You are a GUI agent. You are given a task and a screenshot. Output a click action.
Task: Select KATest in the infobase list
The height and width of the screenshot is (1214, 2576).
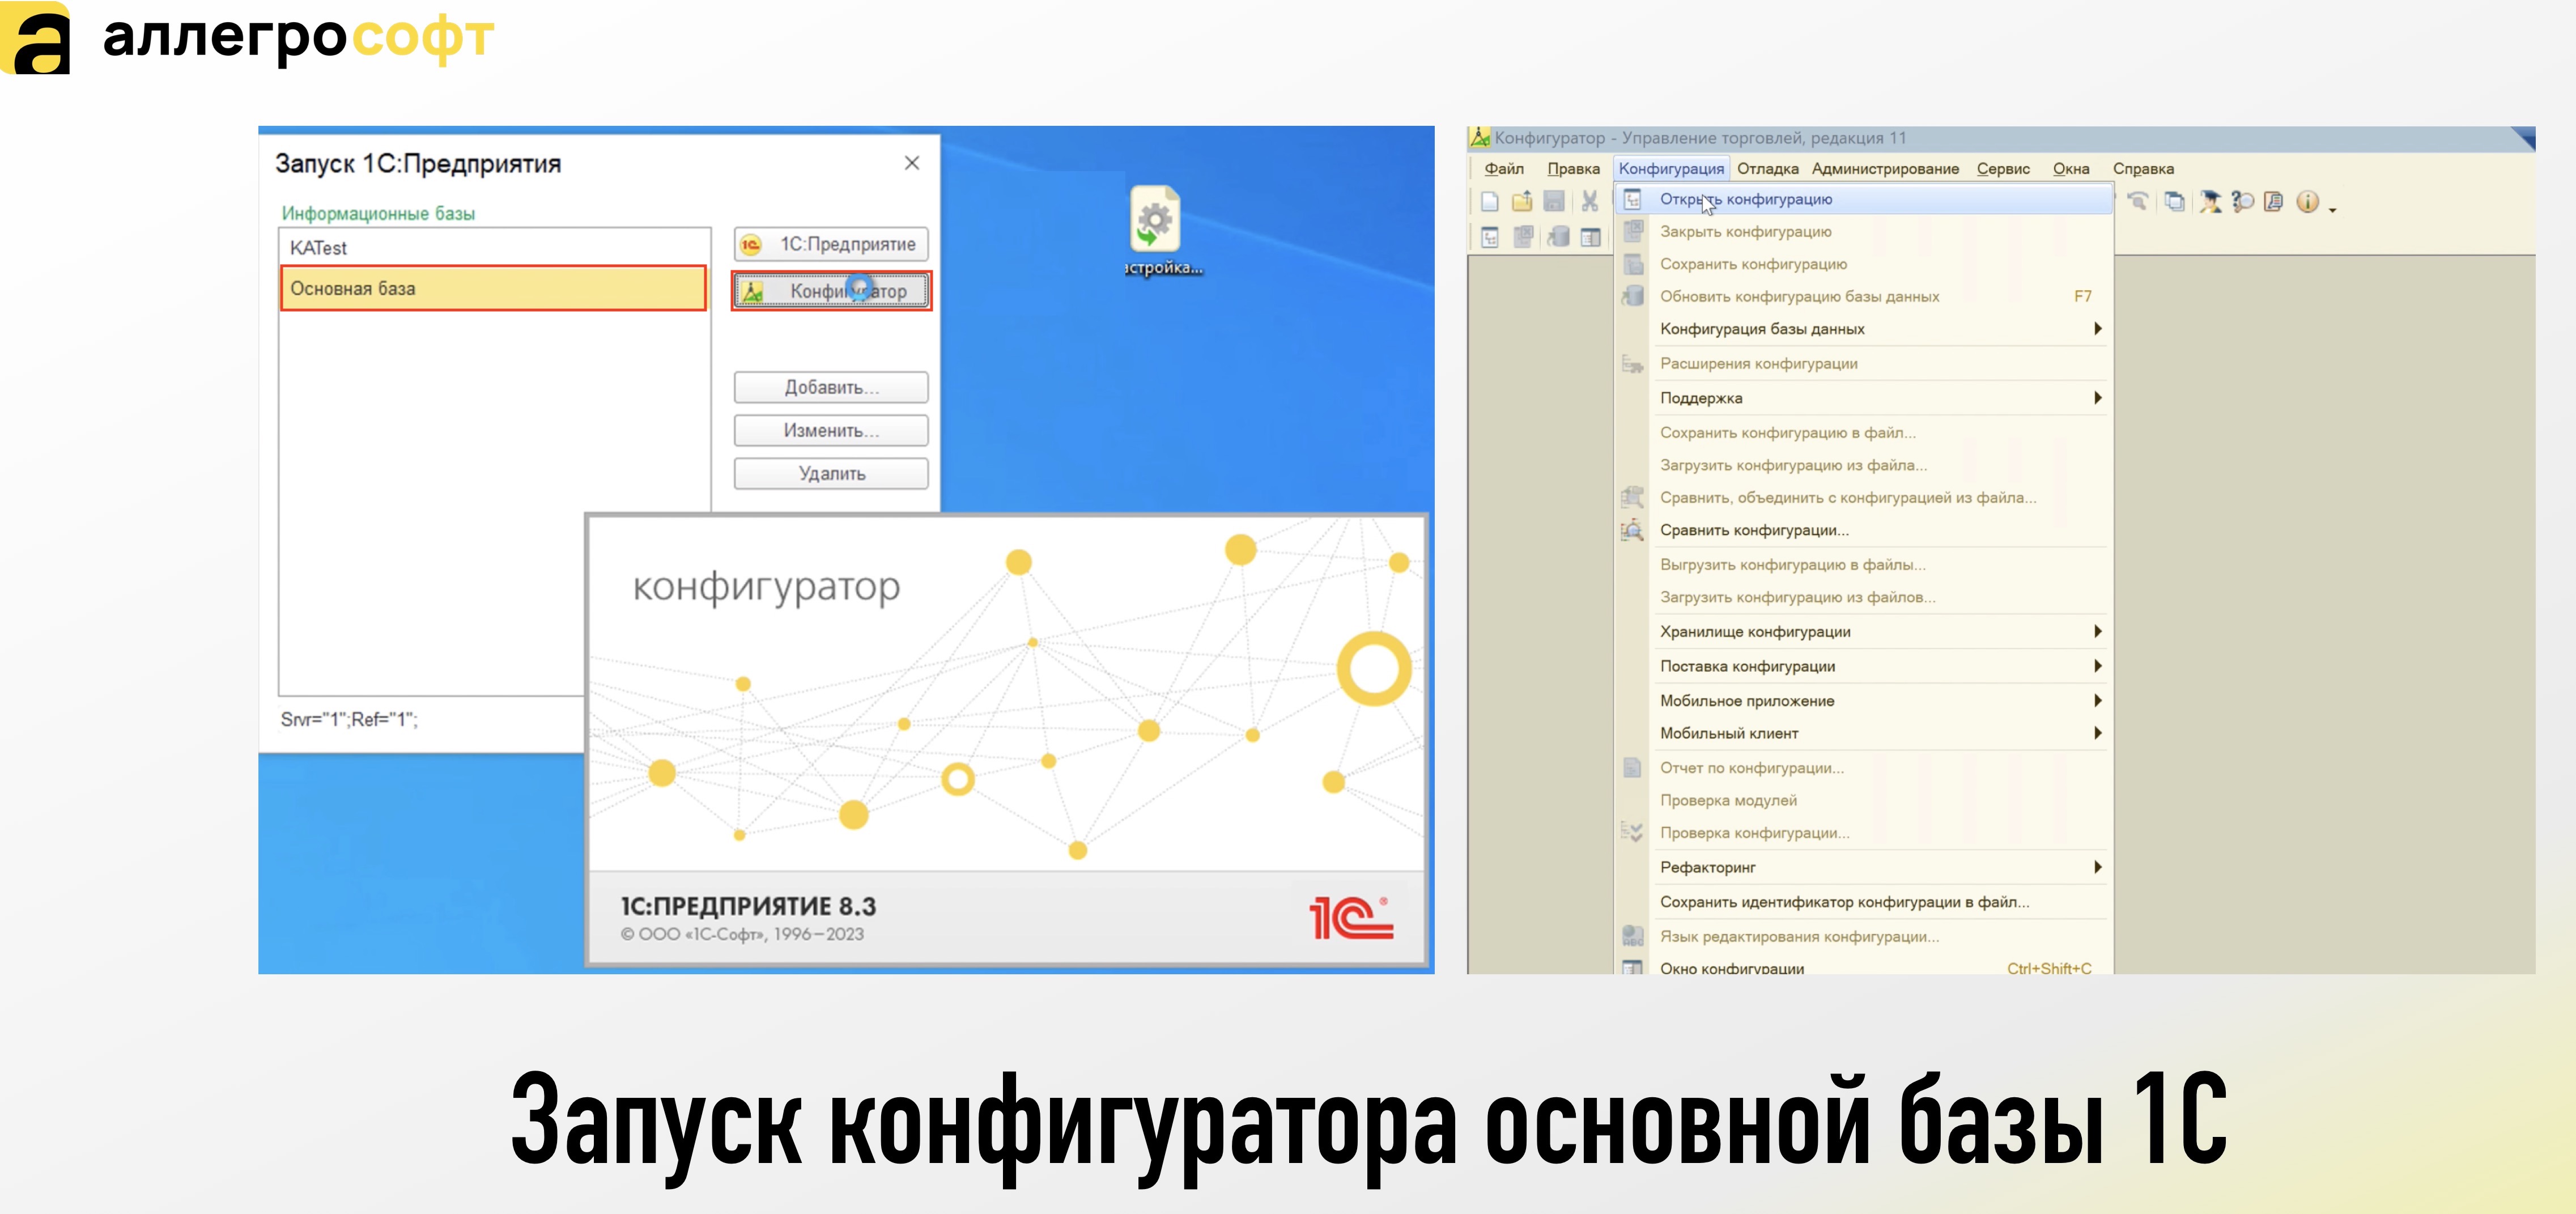pyautogui.click(x=494, y=247)
